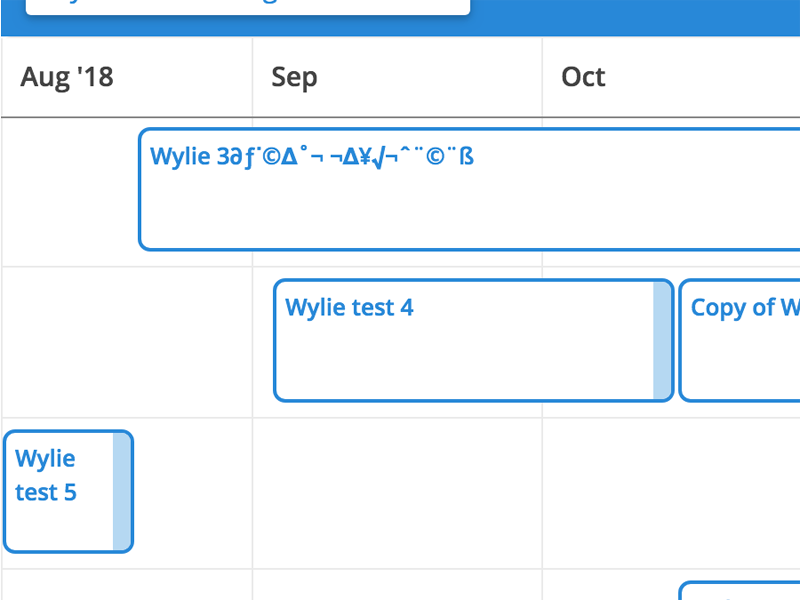Grab the resize handle of Wylie test 4
The height and width of the screenshot is (600, 800).
click(x=662, y=340)
